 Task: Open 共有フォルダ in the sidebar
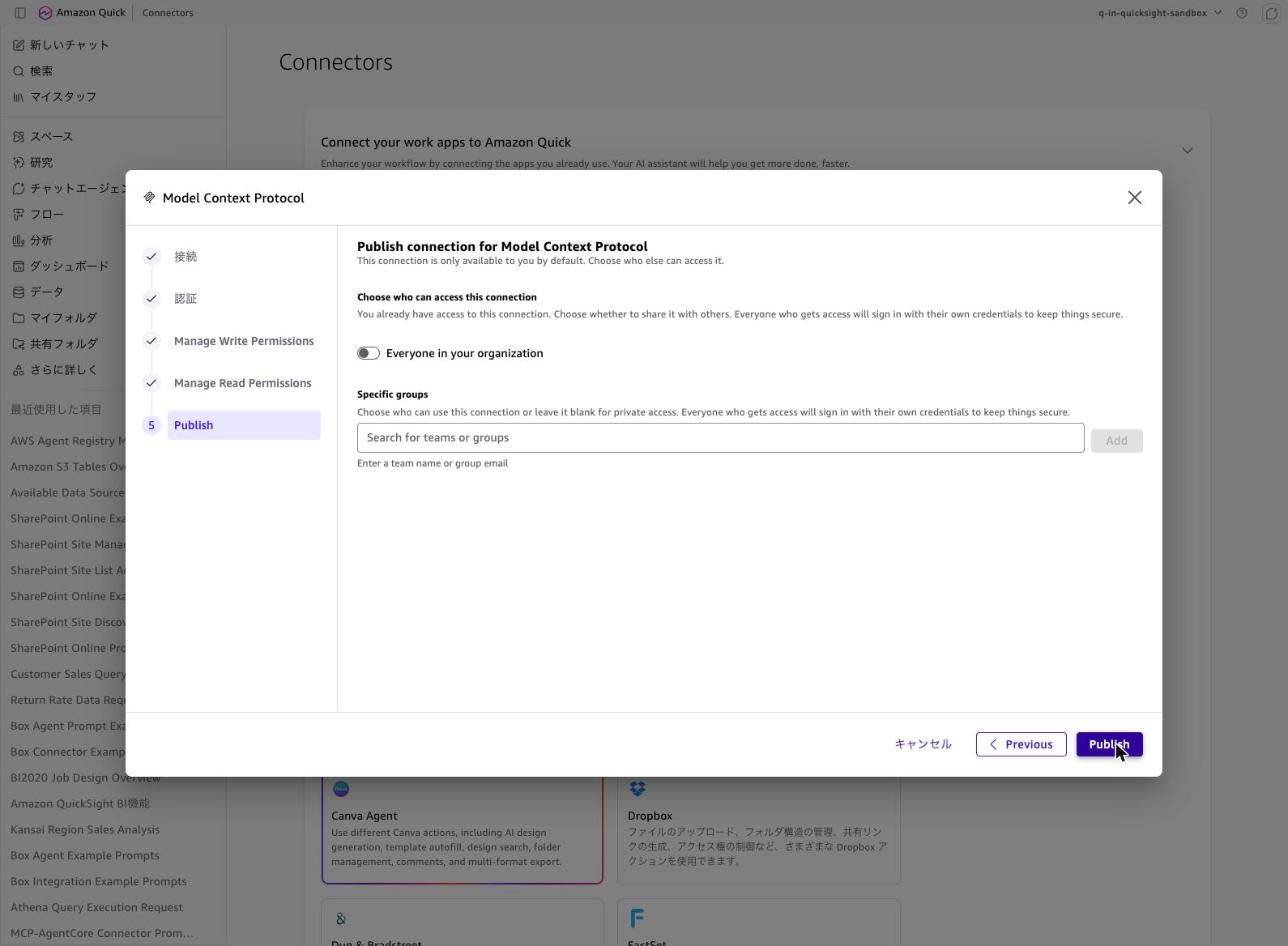55,344
